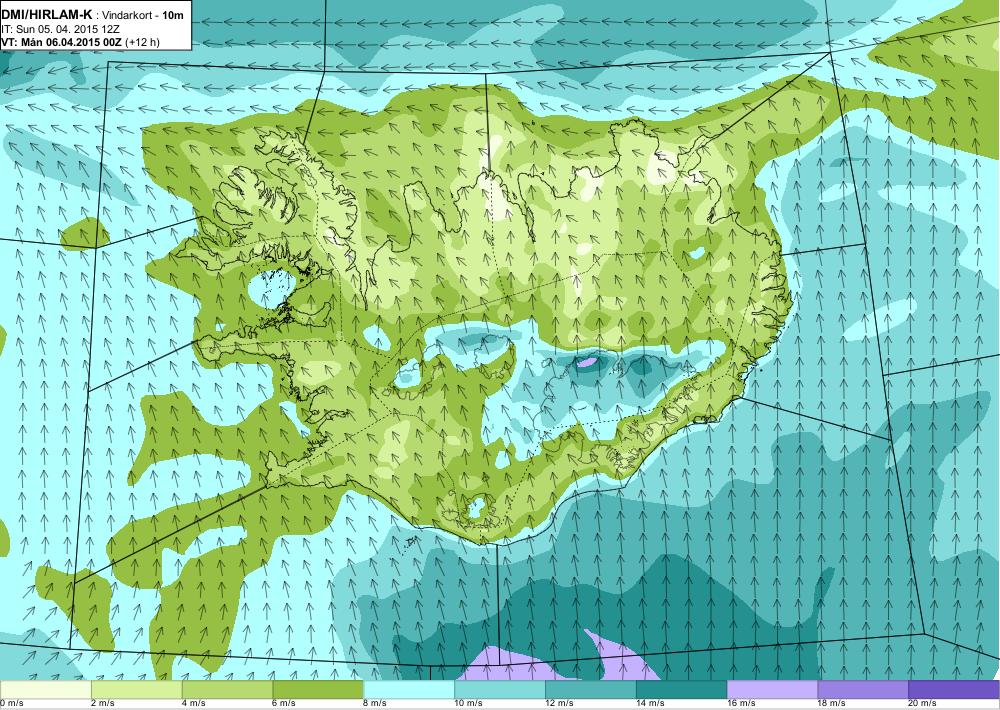The image size is (1000, 710).
Task: Click the "6 m/s" legend label
Action: [284, 704]
